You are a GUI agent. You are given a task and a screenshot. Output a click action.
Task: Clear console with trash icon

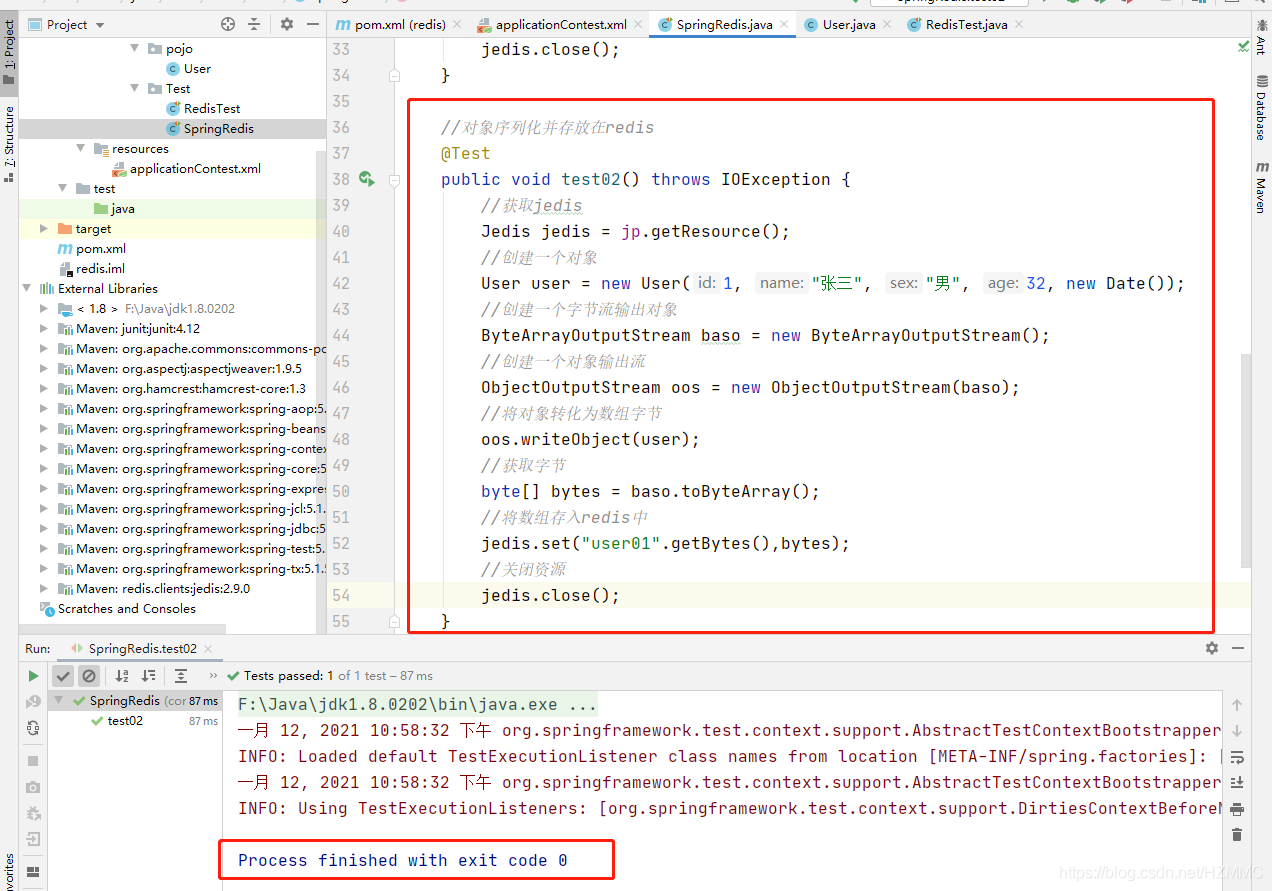coord(1237,835)
